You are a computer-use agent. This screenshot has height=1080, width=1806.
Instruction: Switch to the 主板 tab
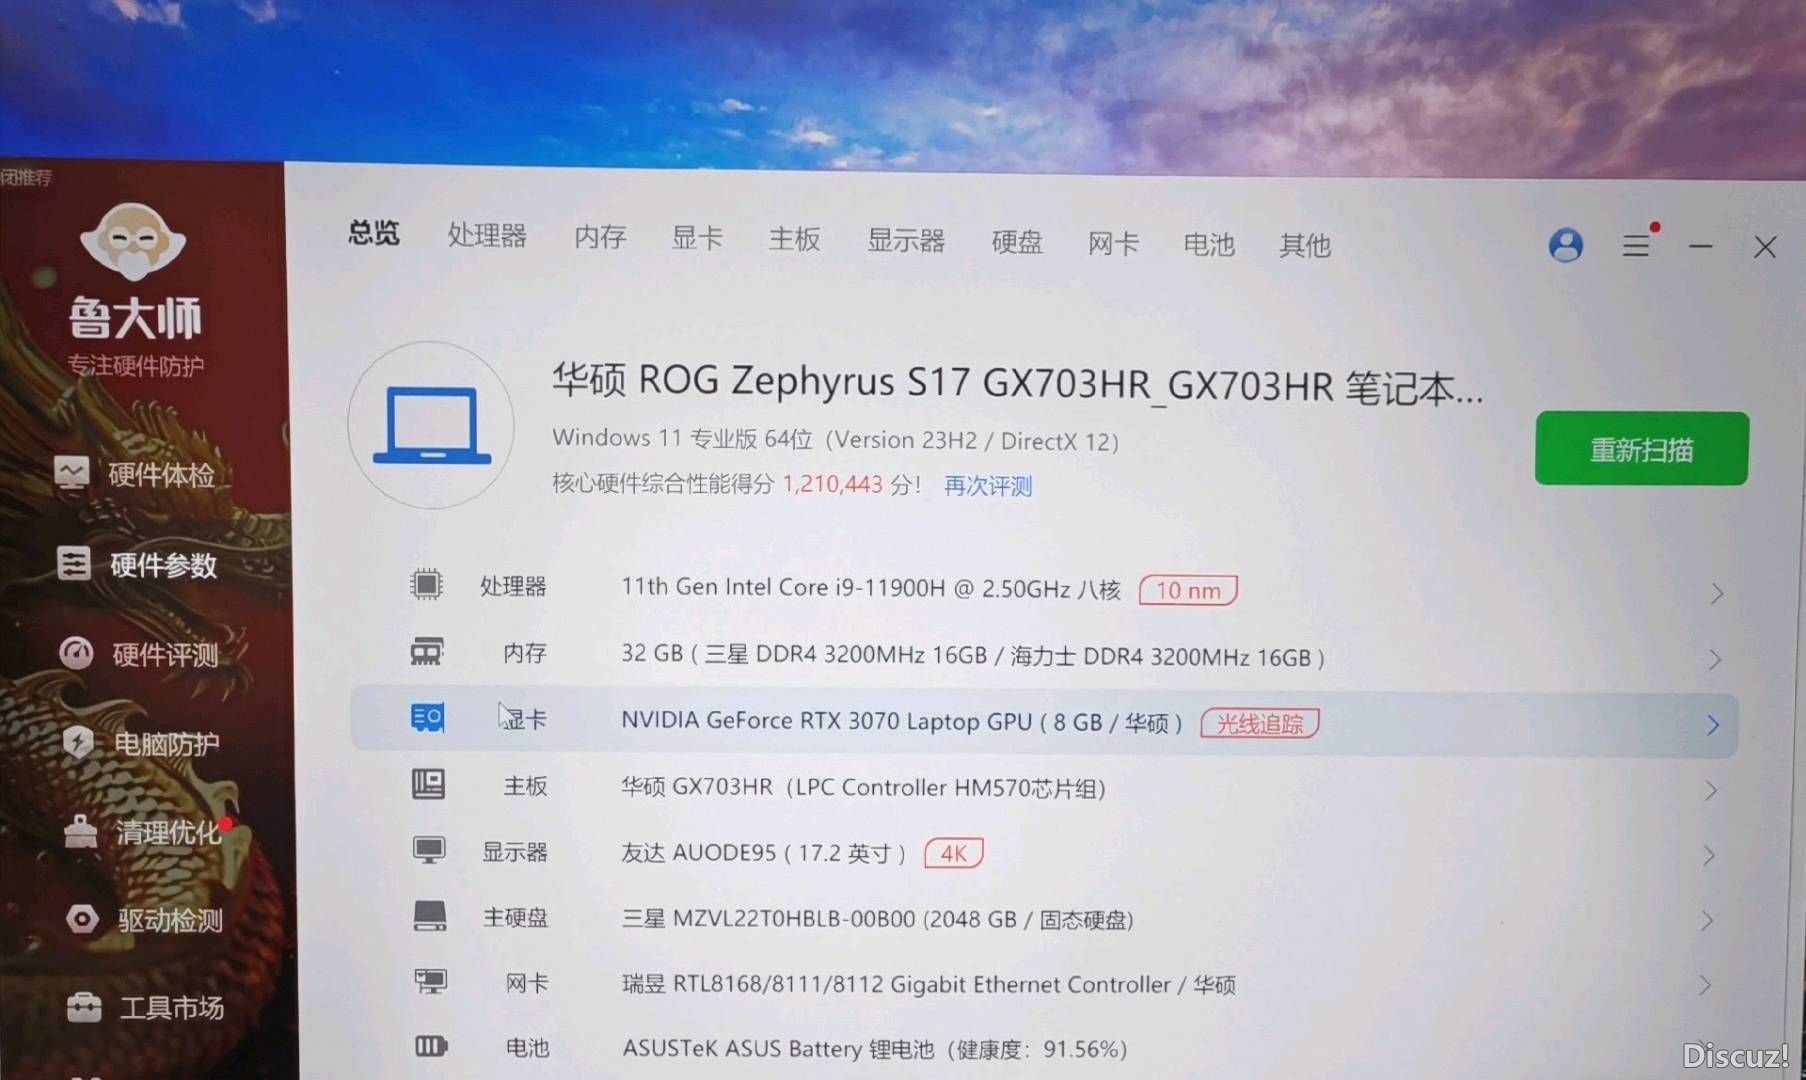click(795, 239)
